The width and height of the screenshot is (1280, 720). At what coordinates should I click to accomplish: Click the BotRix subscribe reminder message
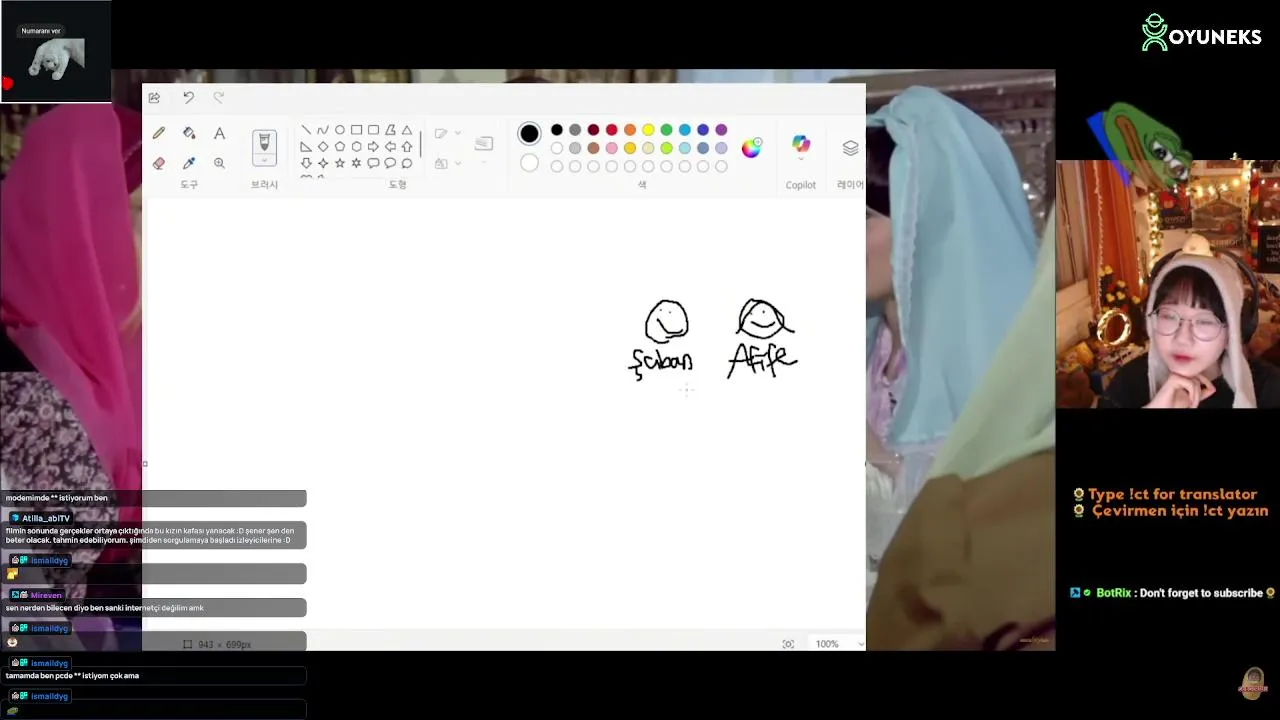tap(1173, 593)
